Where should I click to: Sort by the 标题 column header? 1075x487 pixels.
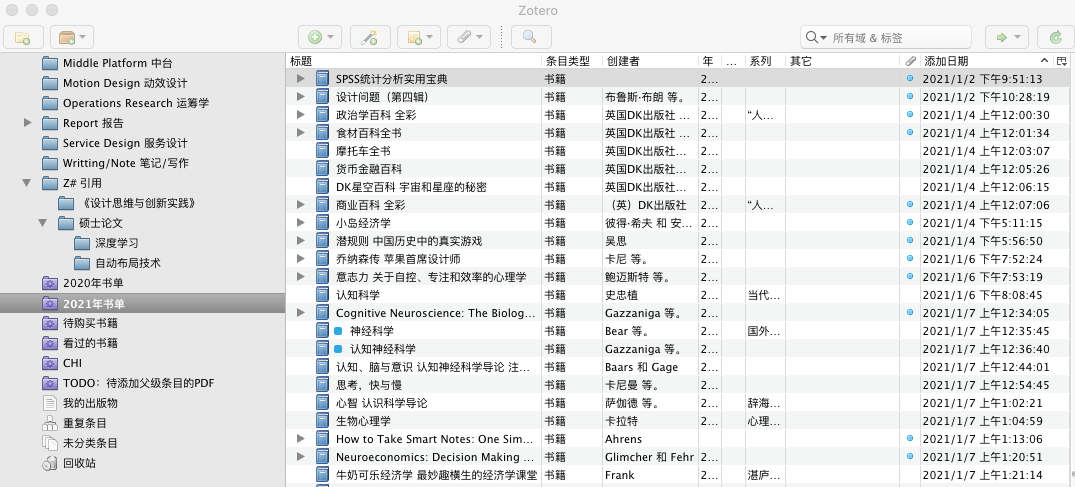[414, 61]
